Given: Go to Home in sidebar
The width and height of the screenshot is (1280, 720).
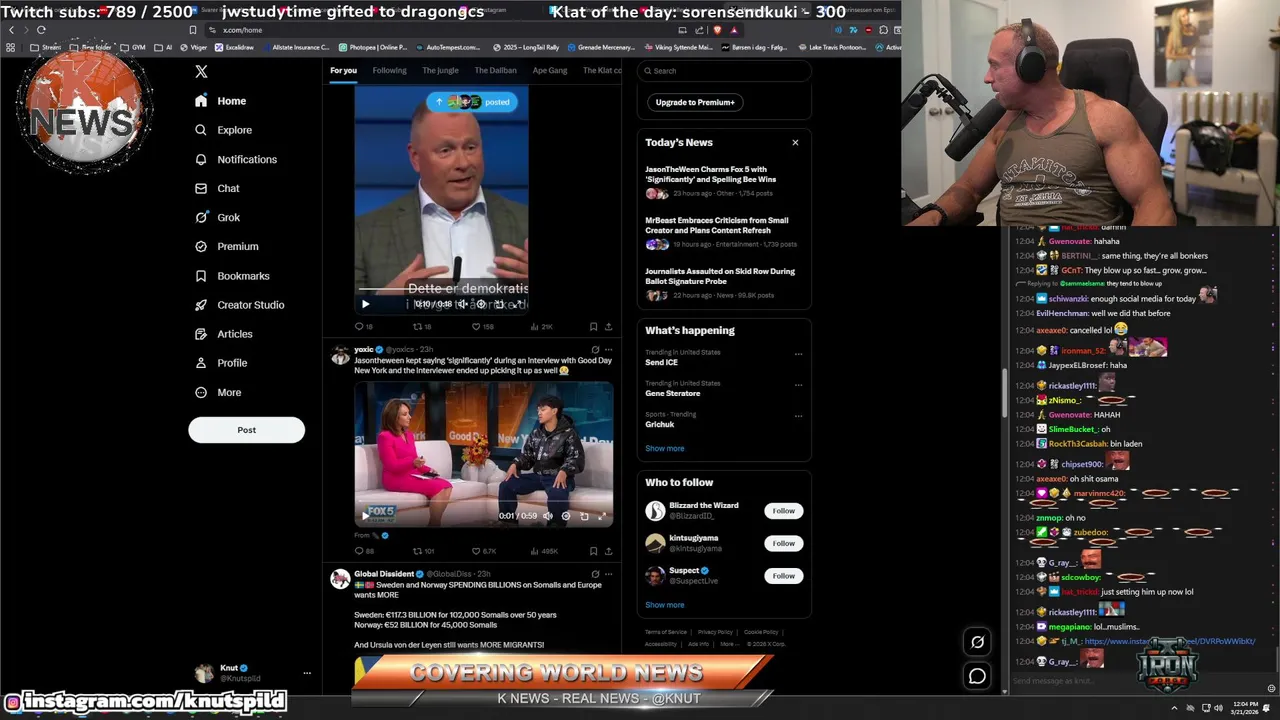Looking at the screenshot, I should [x=220, y=101].
